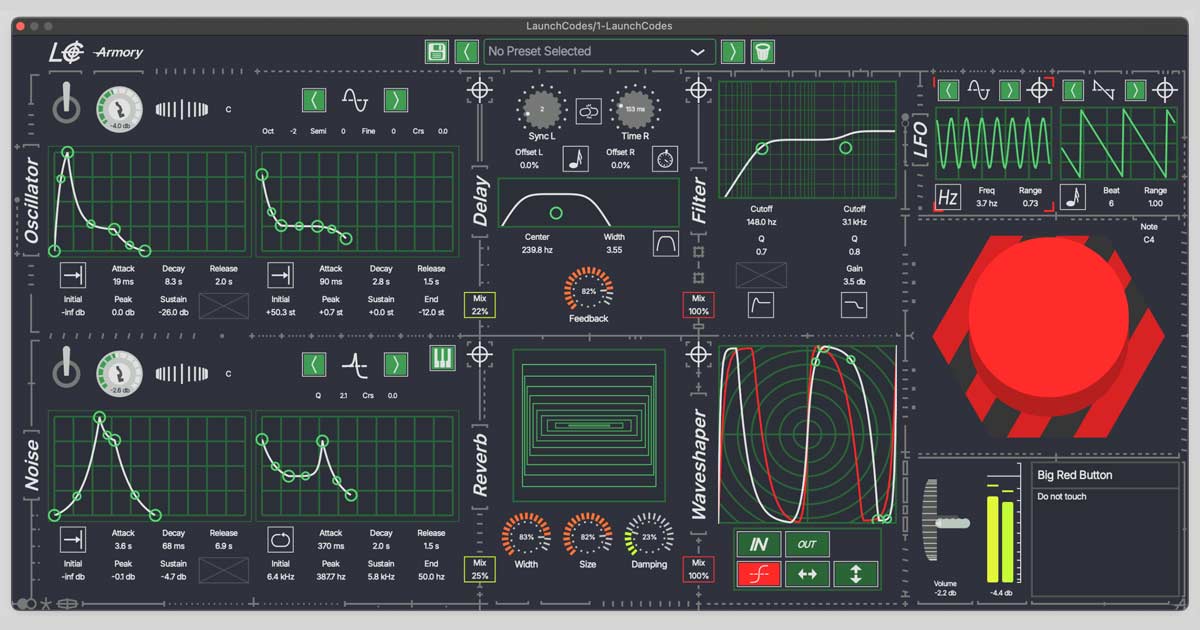Click the horizontal flip arrows in Waveshaper
The image size is (1200, 630).
click(x=807, y=574)
